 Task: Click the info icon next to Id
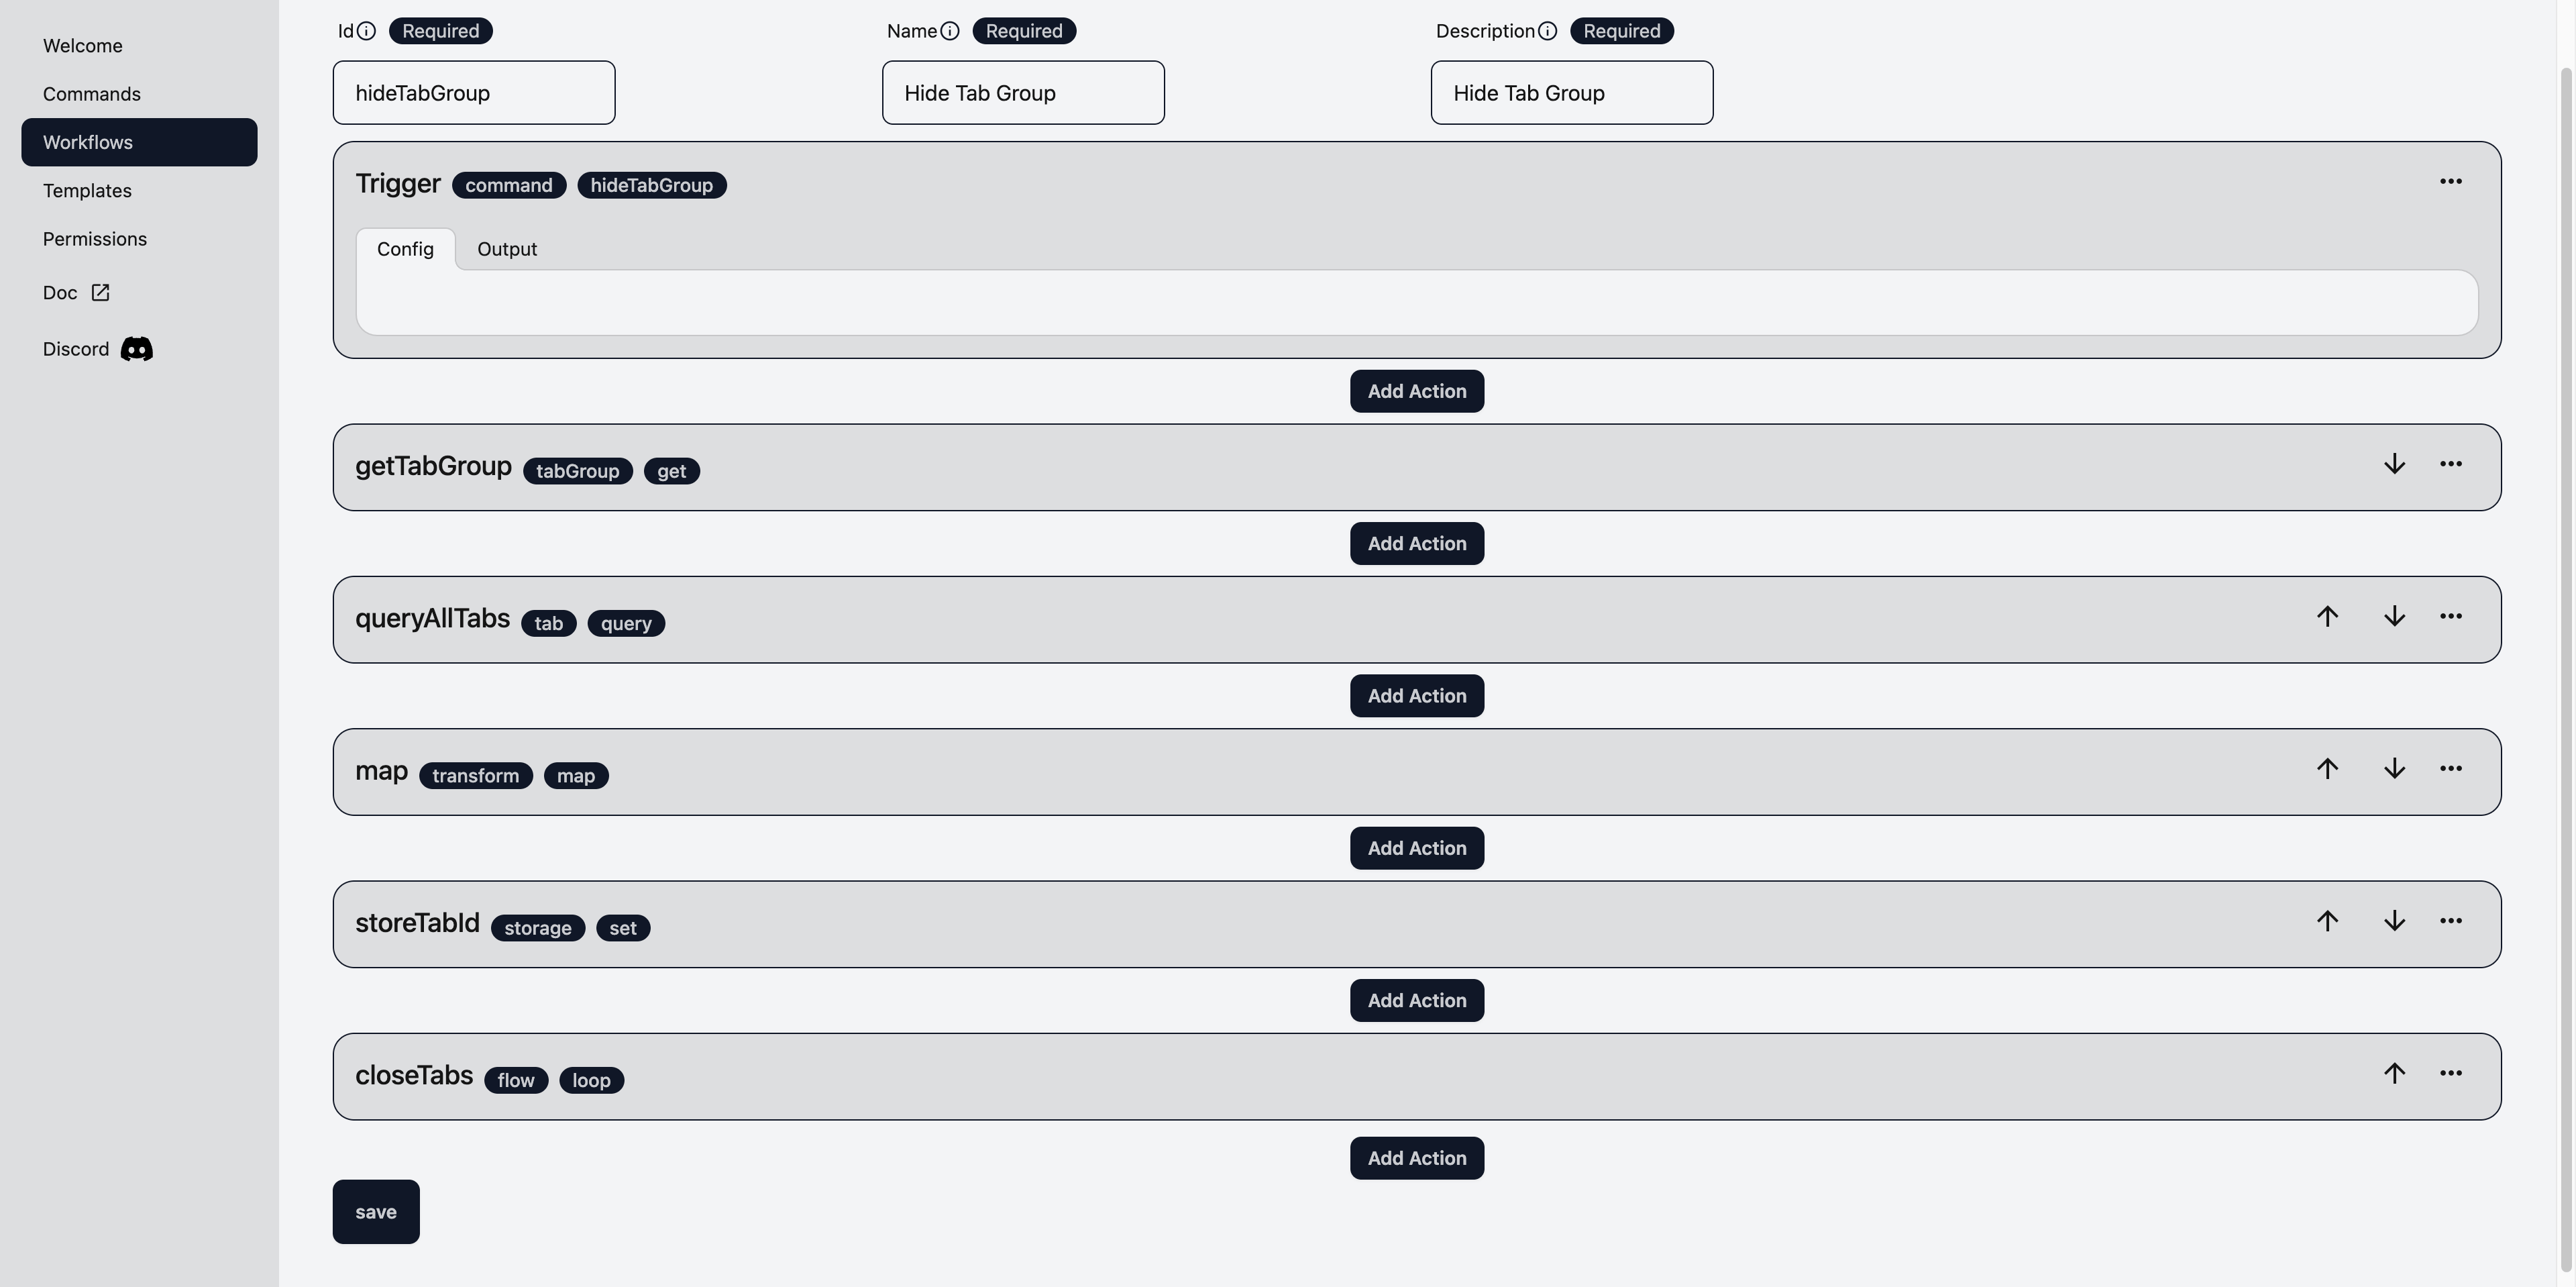pyautogui.click(x=367, y=30)
